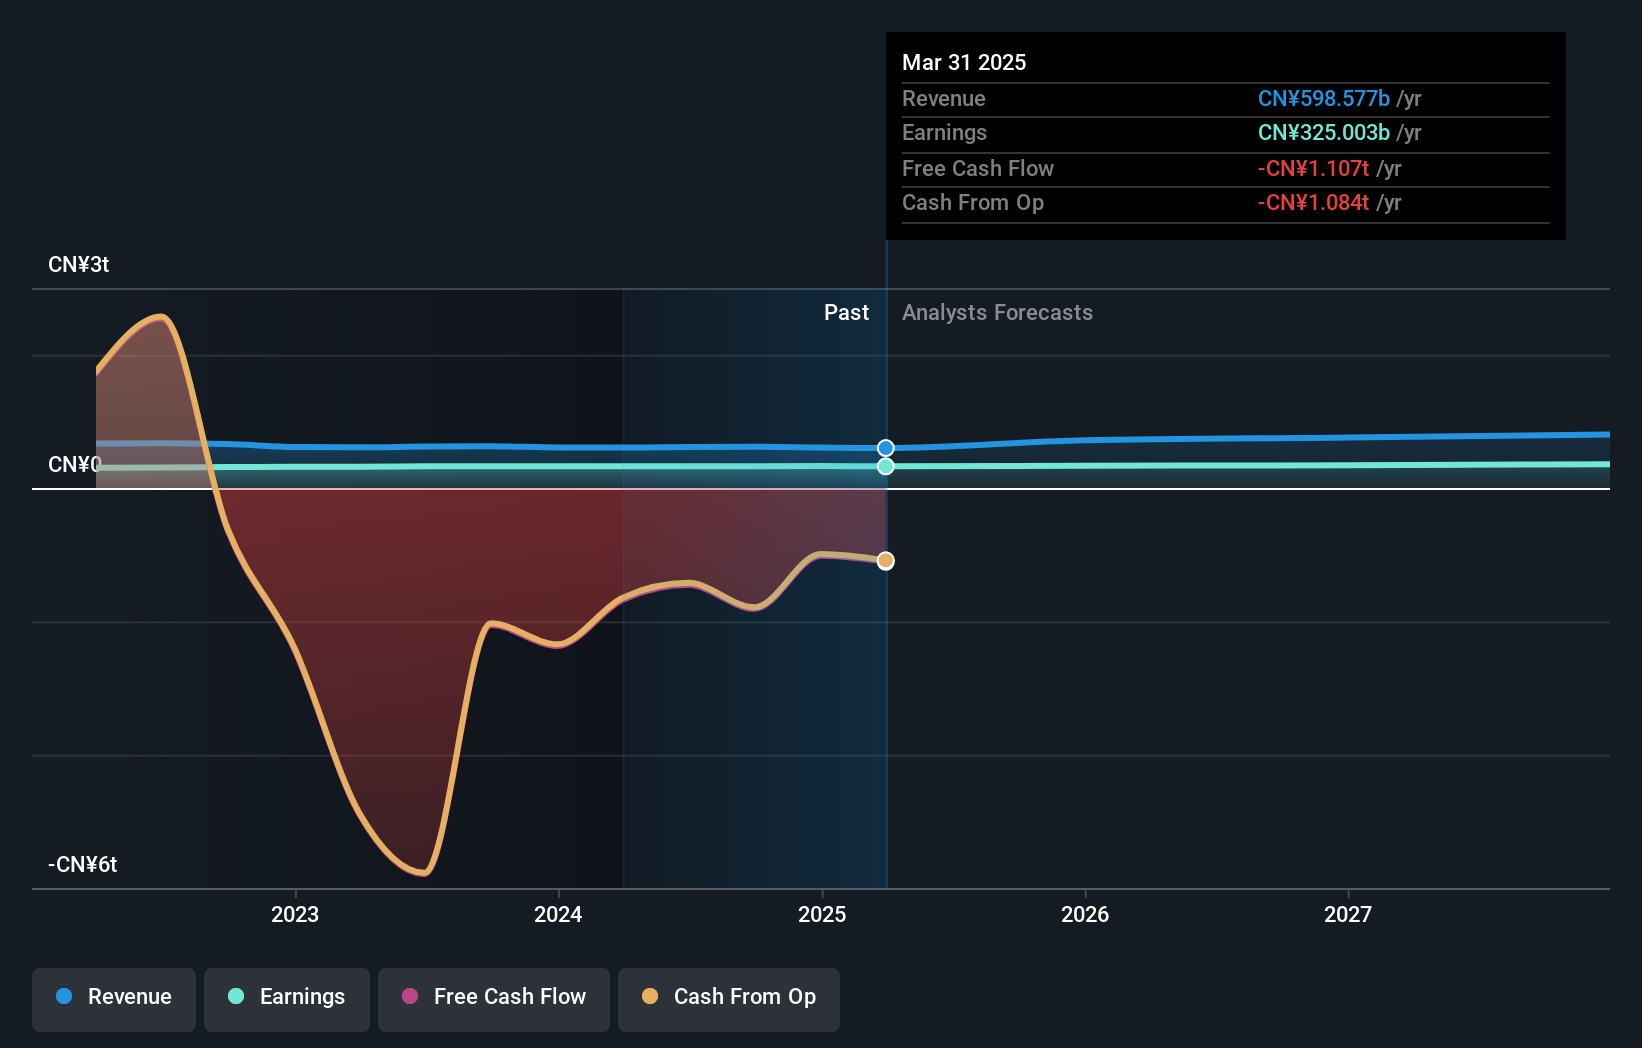
Task: Select the blue Revenue data point marker
Action: pos(886,448)
